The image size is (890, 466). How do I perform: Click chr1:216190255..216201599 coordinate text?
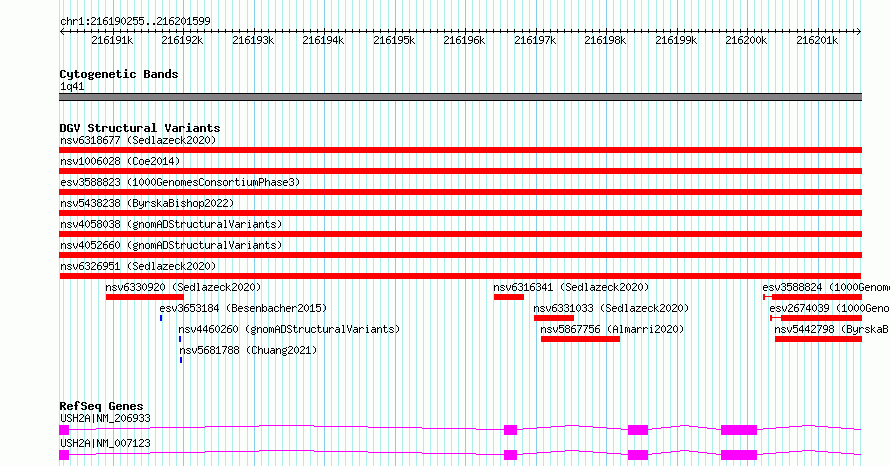(x=135, y=21)
